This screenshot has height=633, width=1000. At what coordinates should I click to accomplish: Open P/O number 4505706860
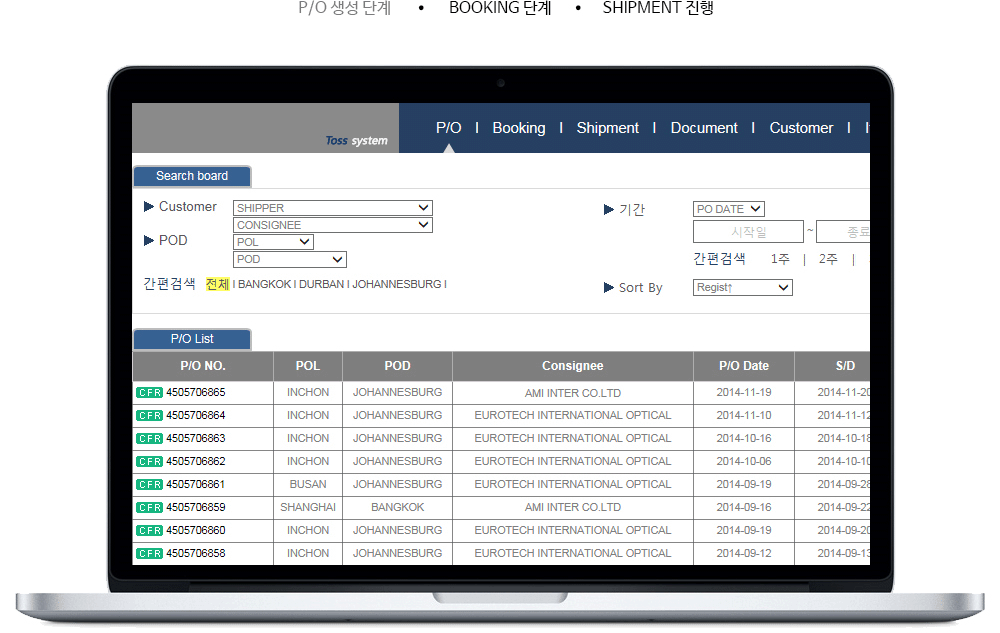[x=196, y=530]
